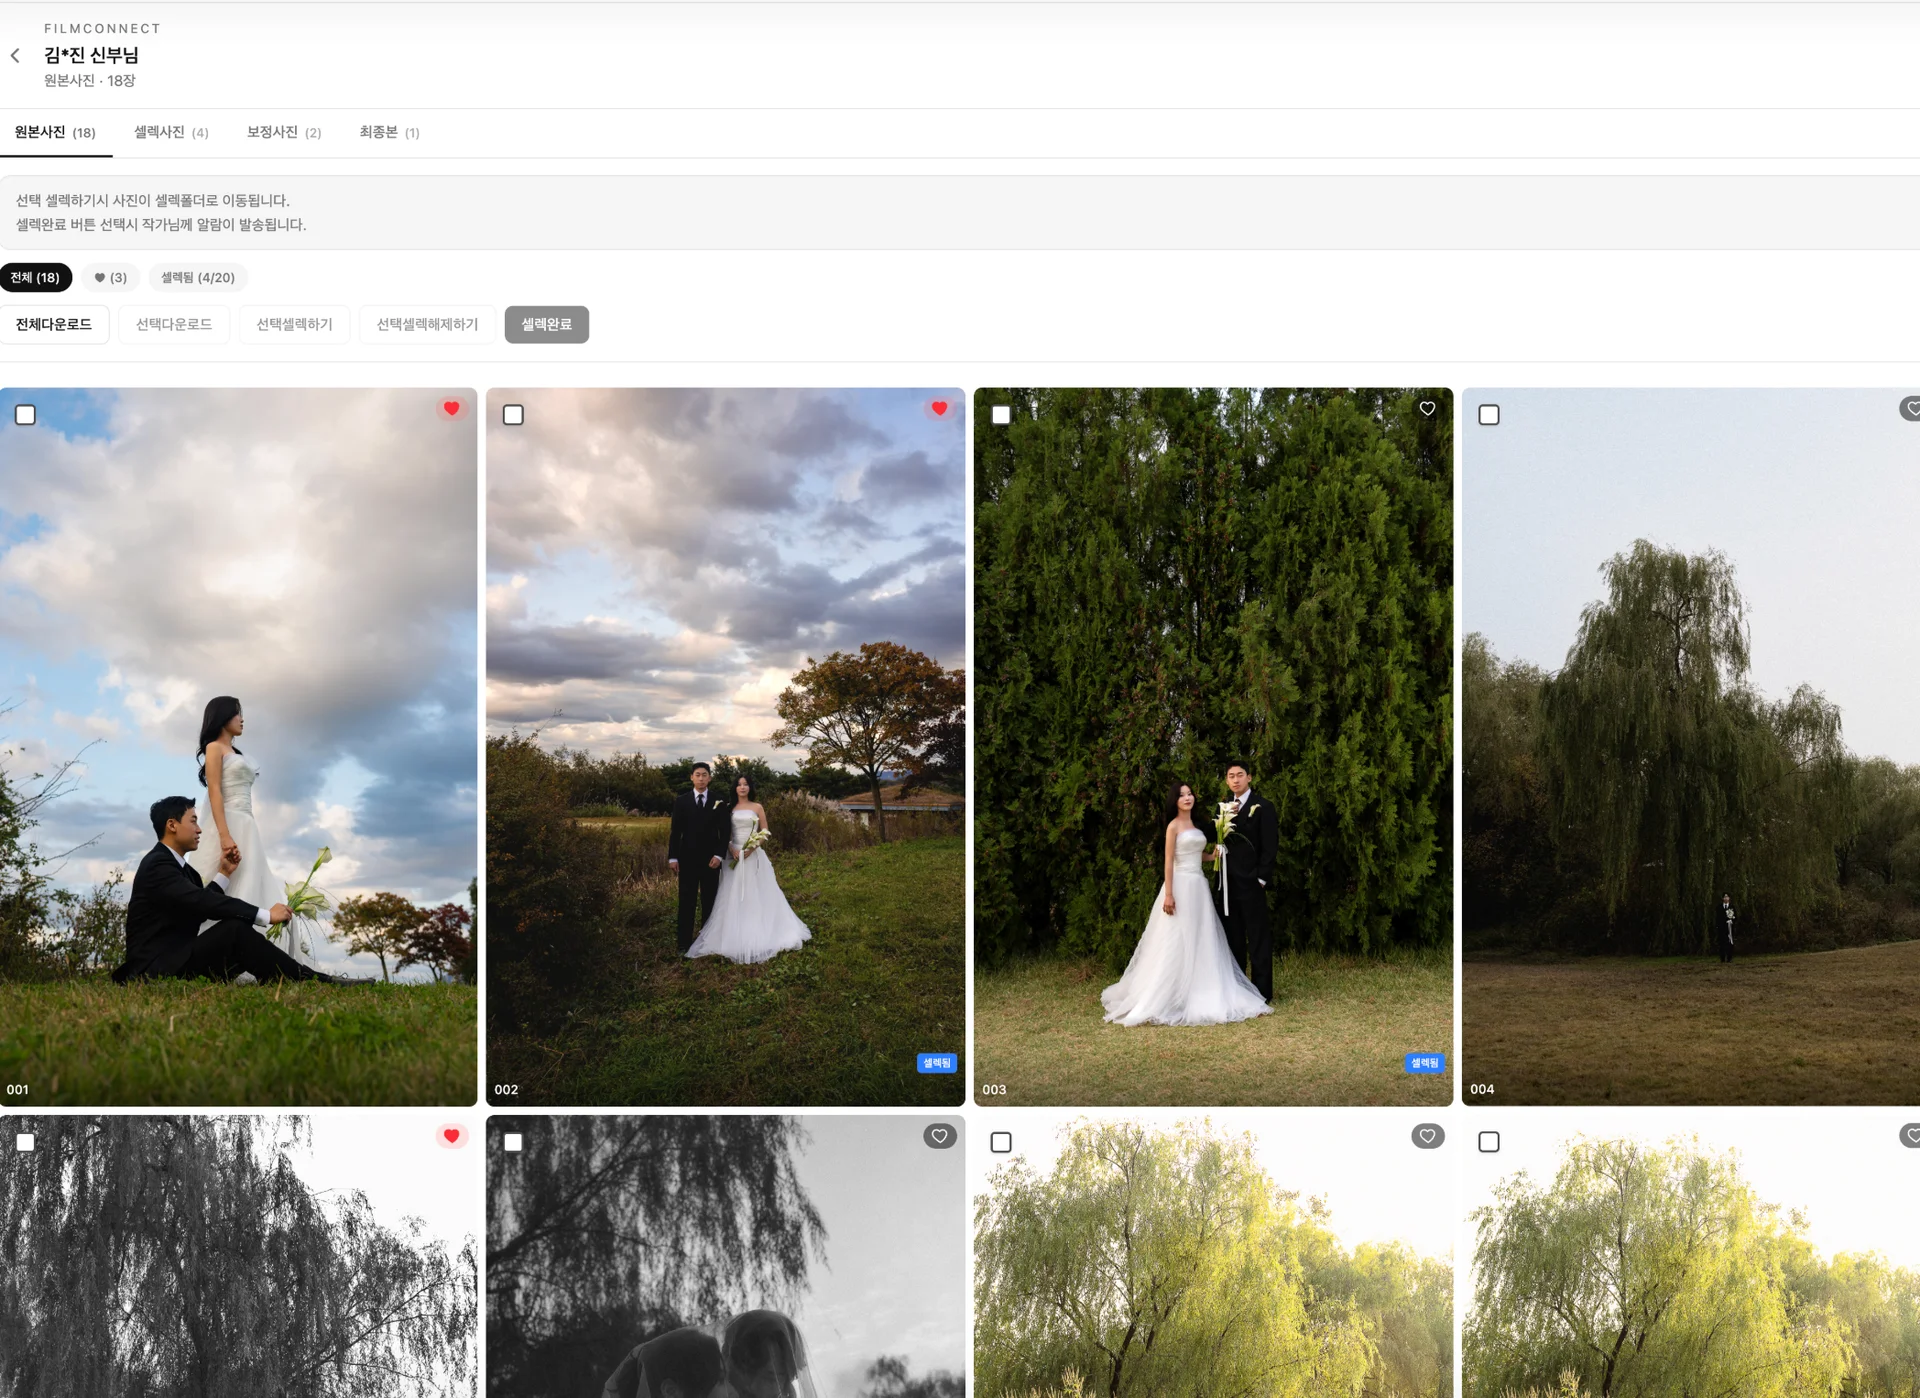Click the back arrow beside 김*진 신부님

[x=16, y=56]
